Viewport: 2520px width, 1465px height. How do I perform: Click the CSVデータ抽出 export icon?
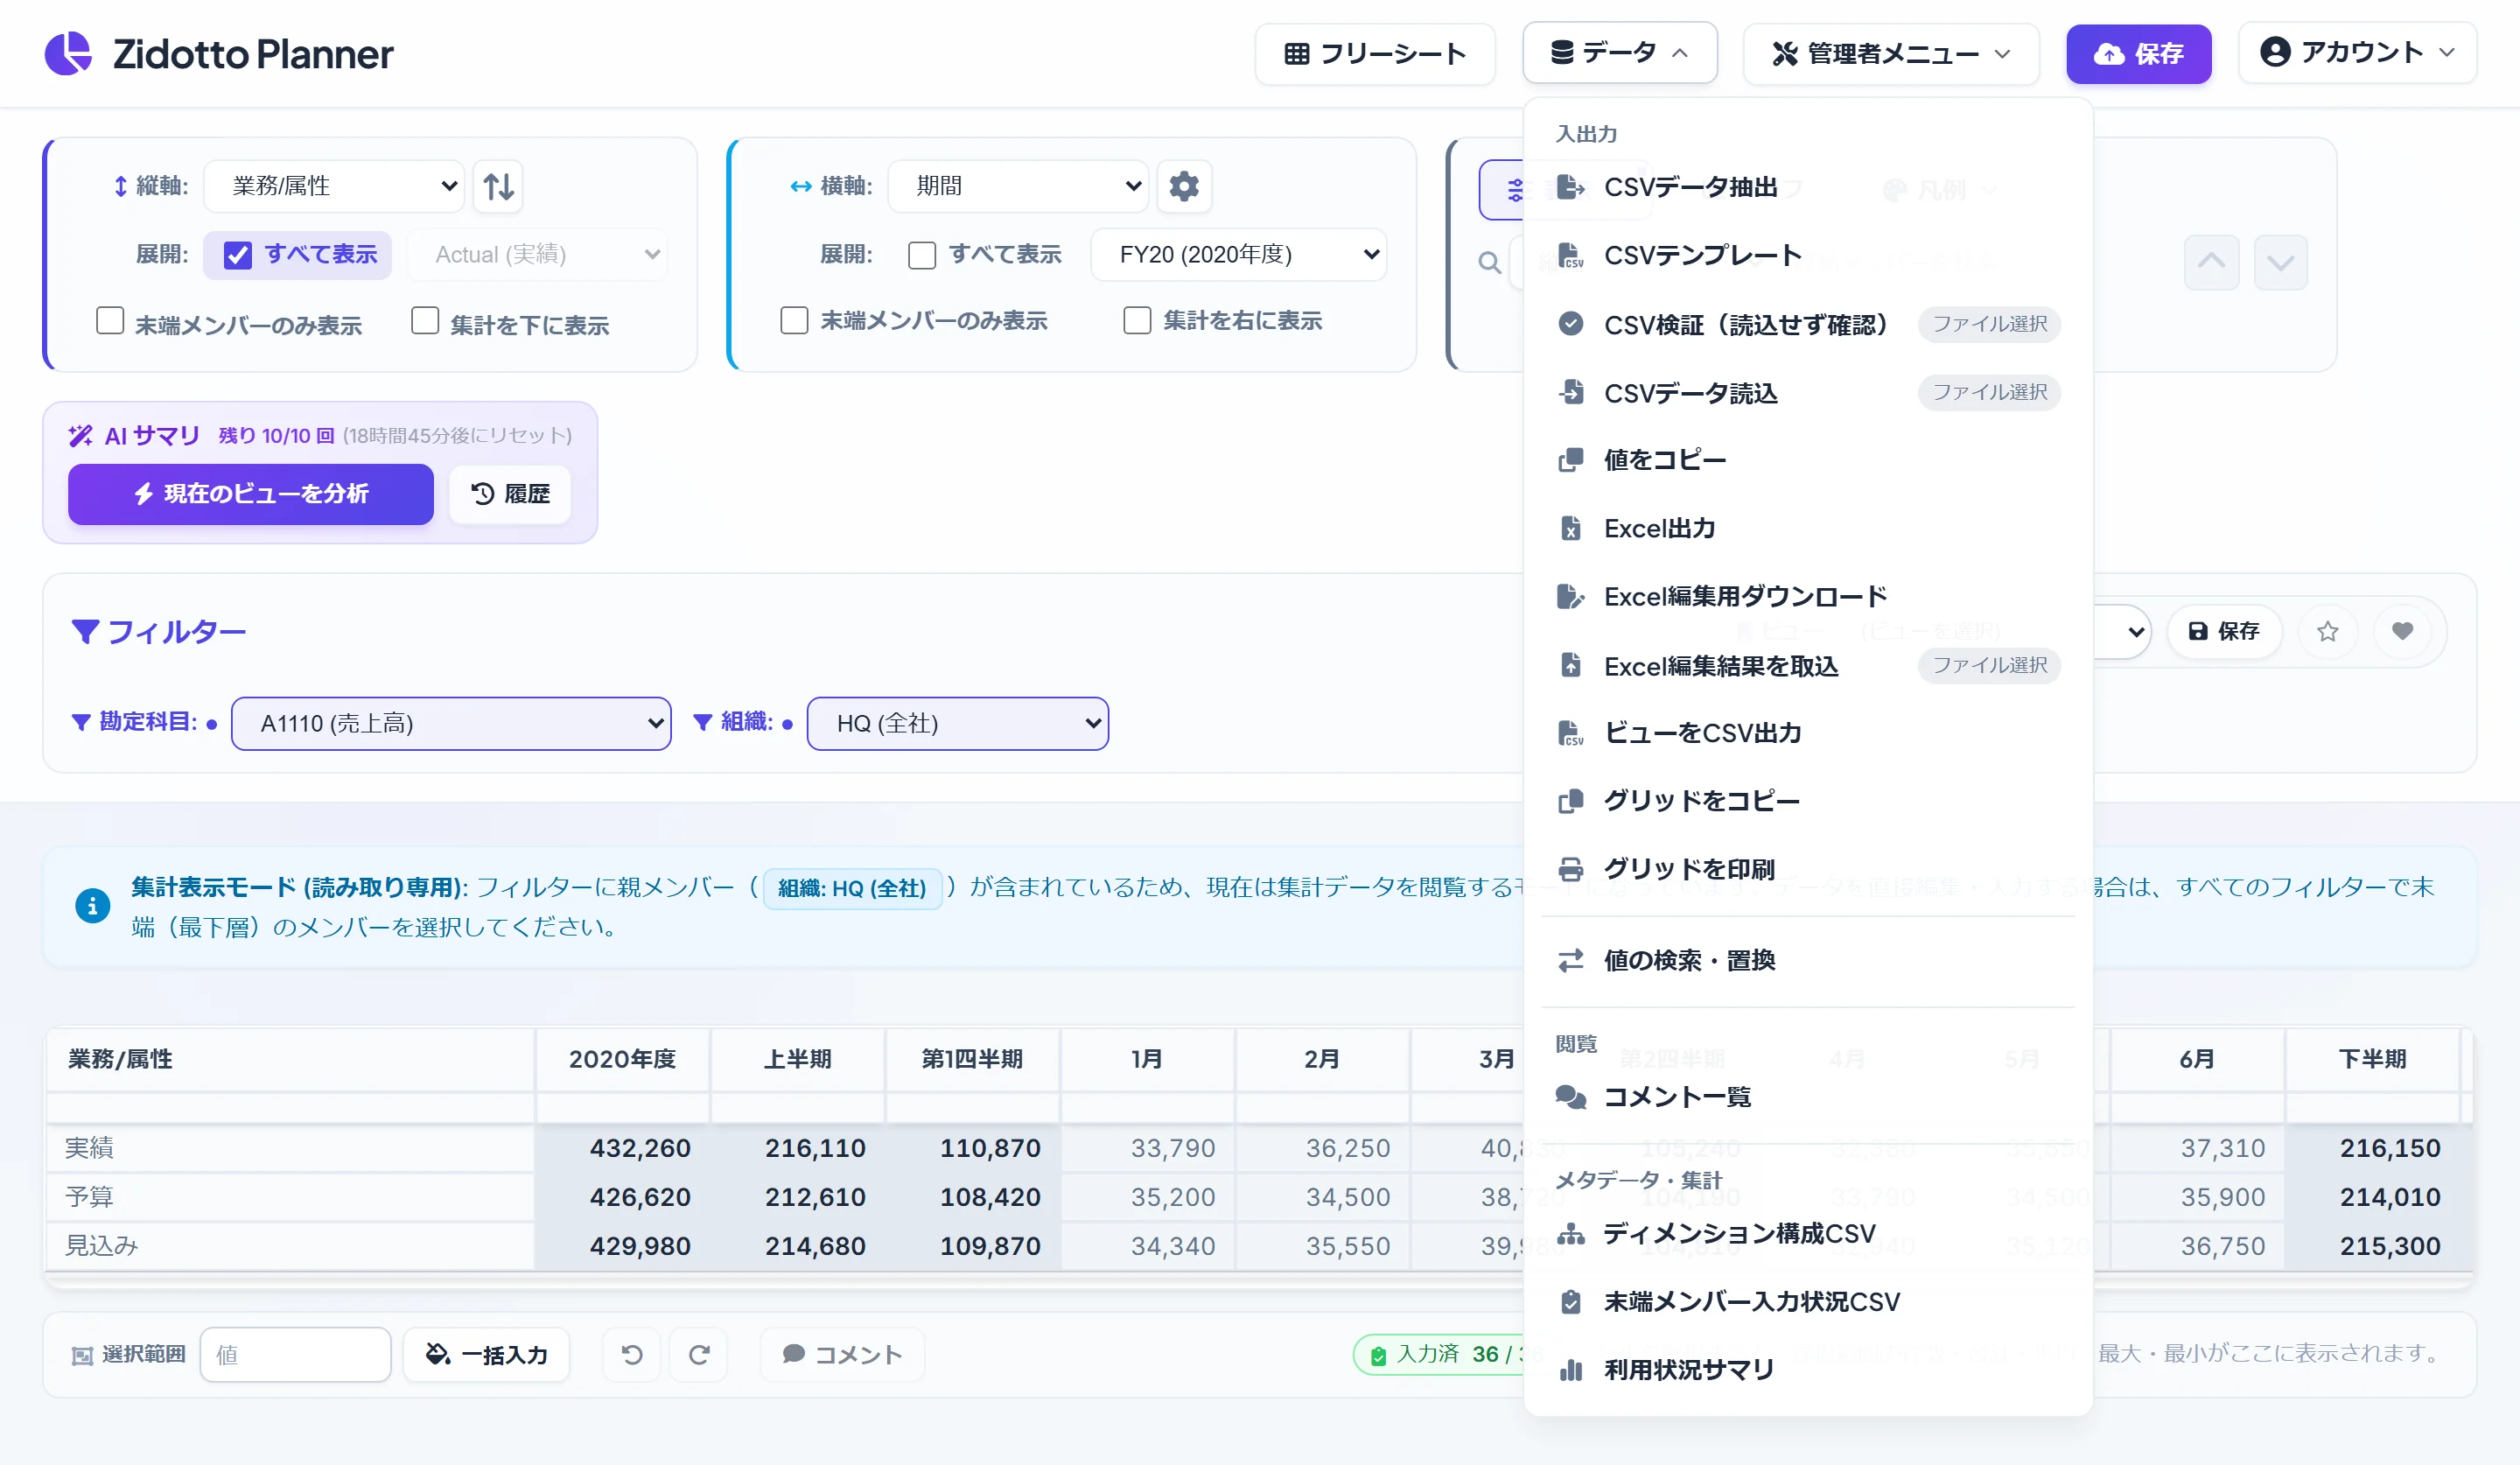click(1570, 187)
